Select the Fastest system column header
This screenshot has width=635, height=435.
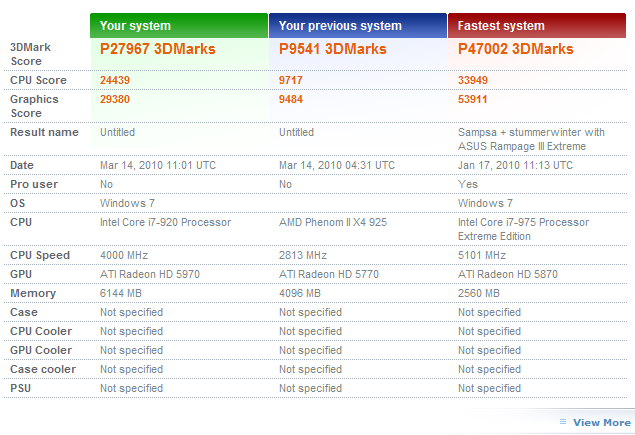pyautogui.click(x=537, y=26)
